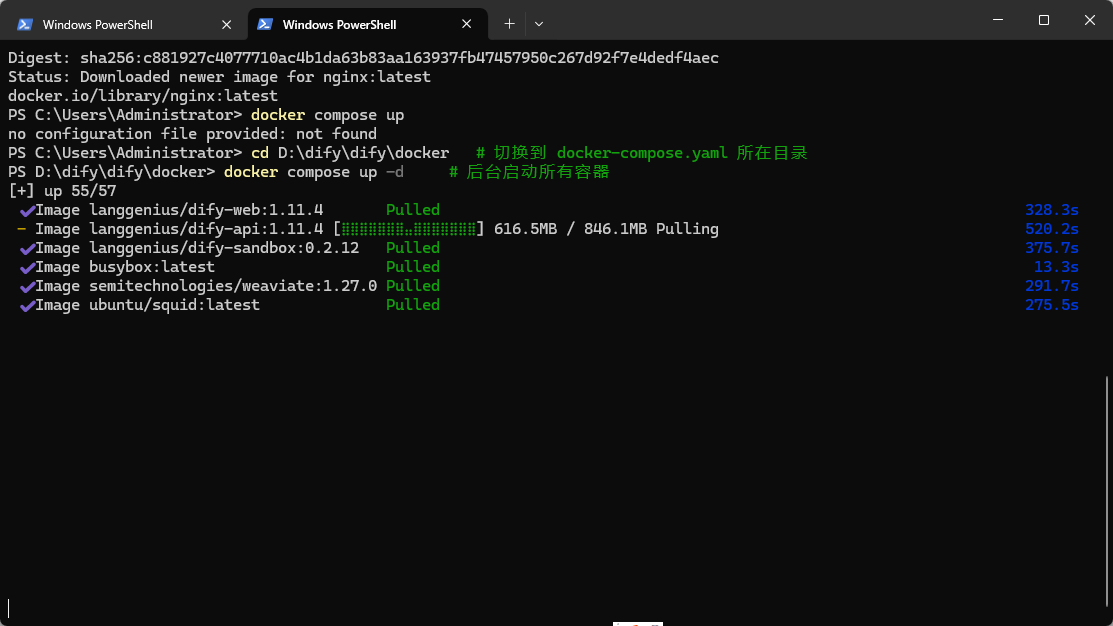Click the 'no configuration file provided: not found' line
The width and height of the screenshot is (1113, 626).
tap(192, 133)
